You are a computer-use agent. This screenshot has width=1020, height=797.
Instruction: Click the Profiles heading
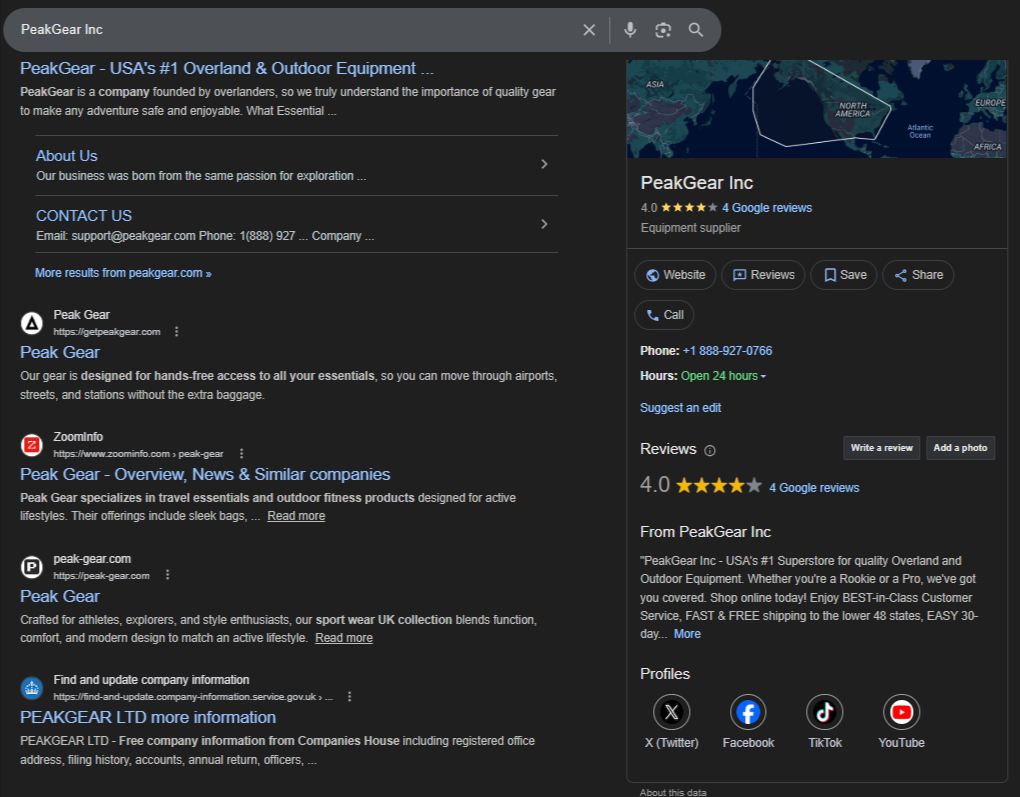coord(665,674)
